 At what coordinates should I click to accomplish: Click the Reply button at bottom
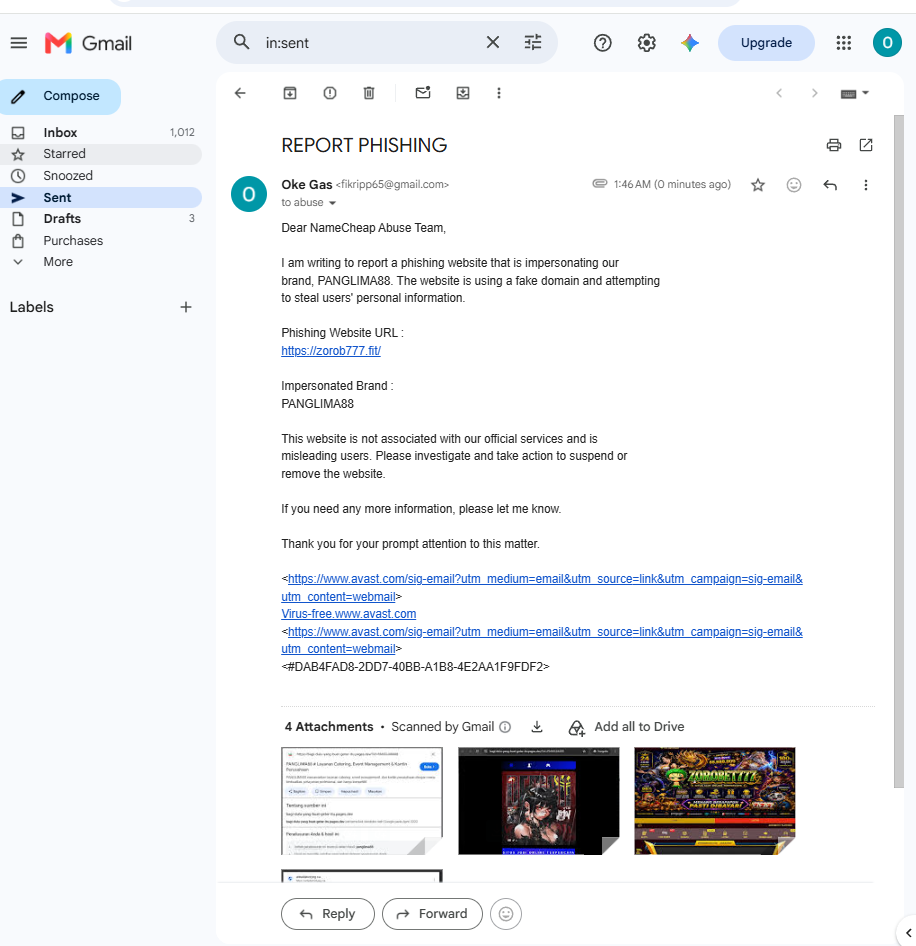coord(328,914)
